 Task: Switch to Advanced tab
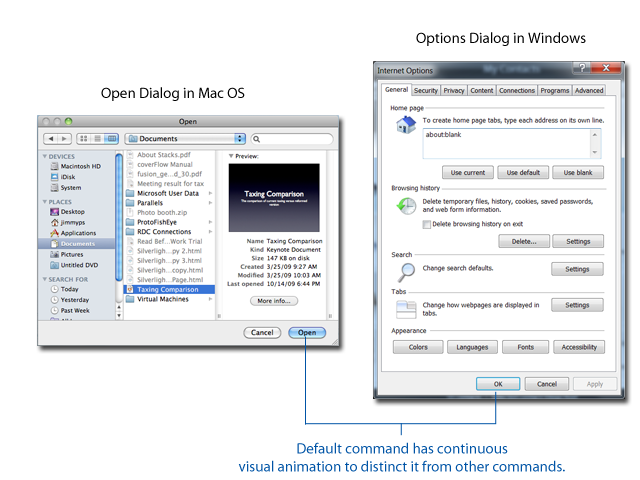pyautogui.click(x=589, y=91)
